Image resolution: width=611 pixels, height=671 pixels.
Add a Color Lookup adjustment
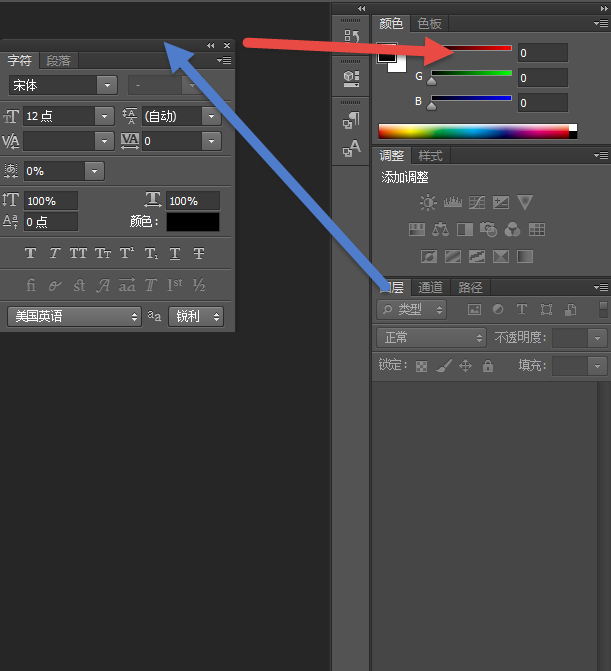537,230
